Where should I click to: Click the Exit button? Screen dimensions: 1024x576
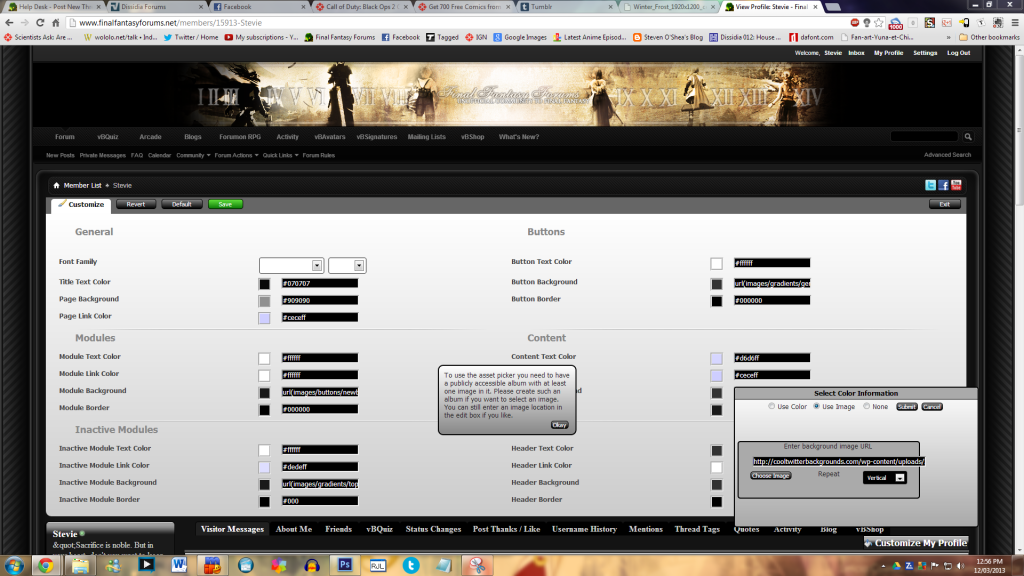[944, 204]
